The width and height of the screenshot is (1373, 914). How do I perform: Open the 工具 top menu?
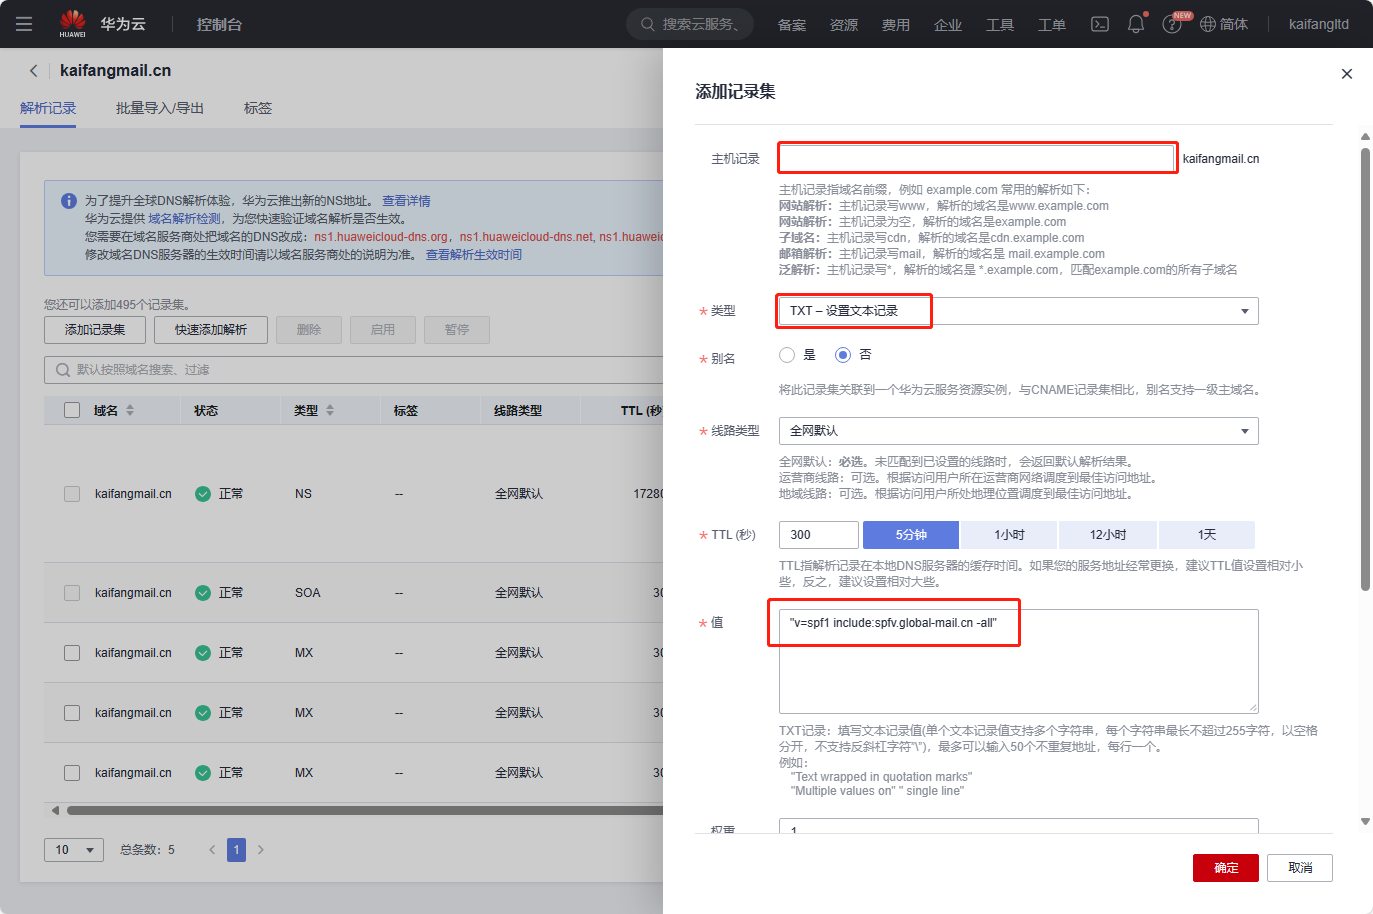(x=1000, y=24)
